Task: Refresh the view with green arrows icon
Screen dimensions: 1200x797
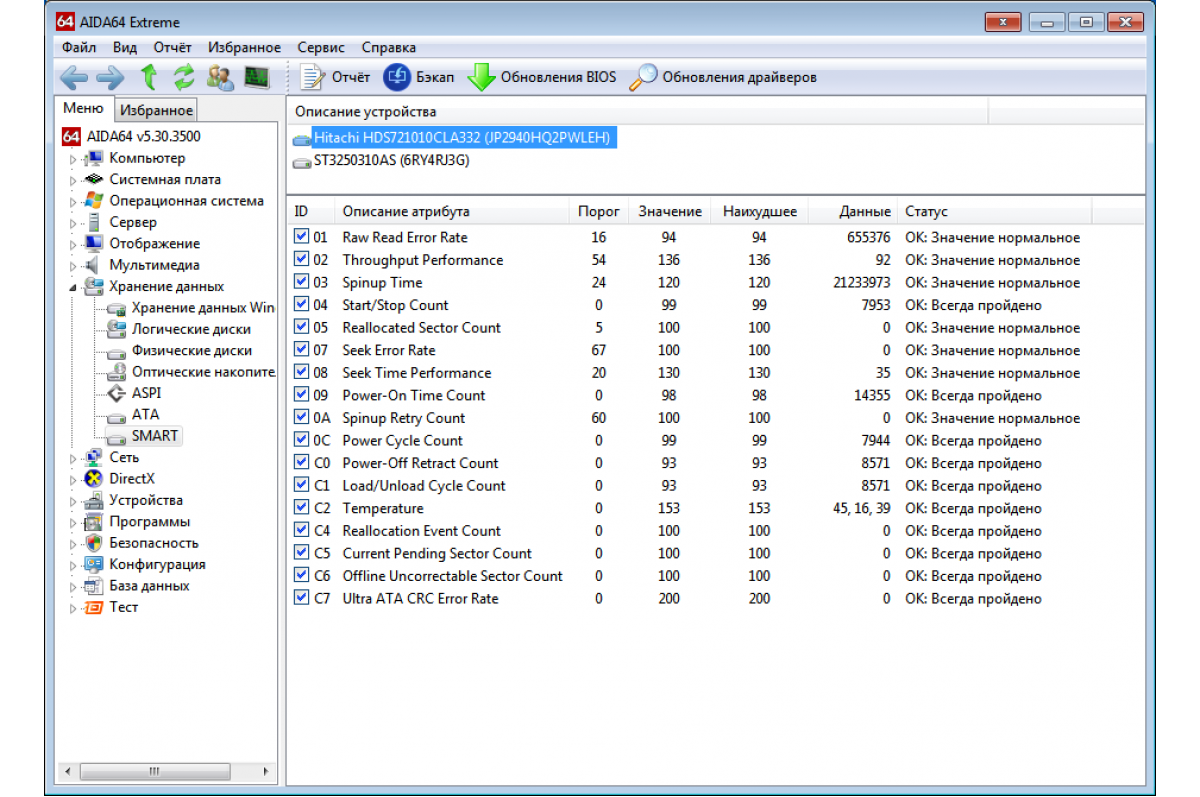Action: (x=184, y=77)
